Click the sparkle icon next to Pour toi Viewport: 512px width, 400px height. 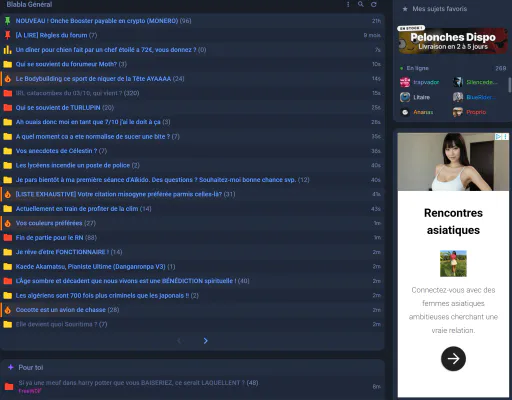(11, 367)
